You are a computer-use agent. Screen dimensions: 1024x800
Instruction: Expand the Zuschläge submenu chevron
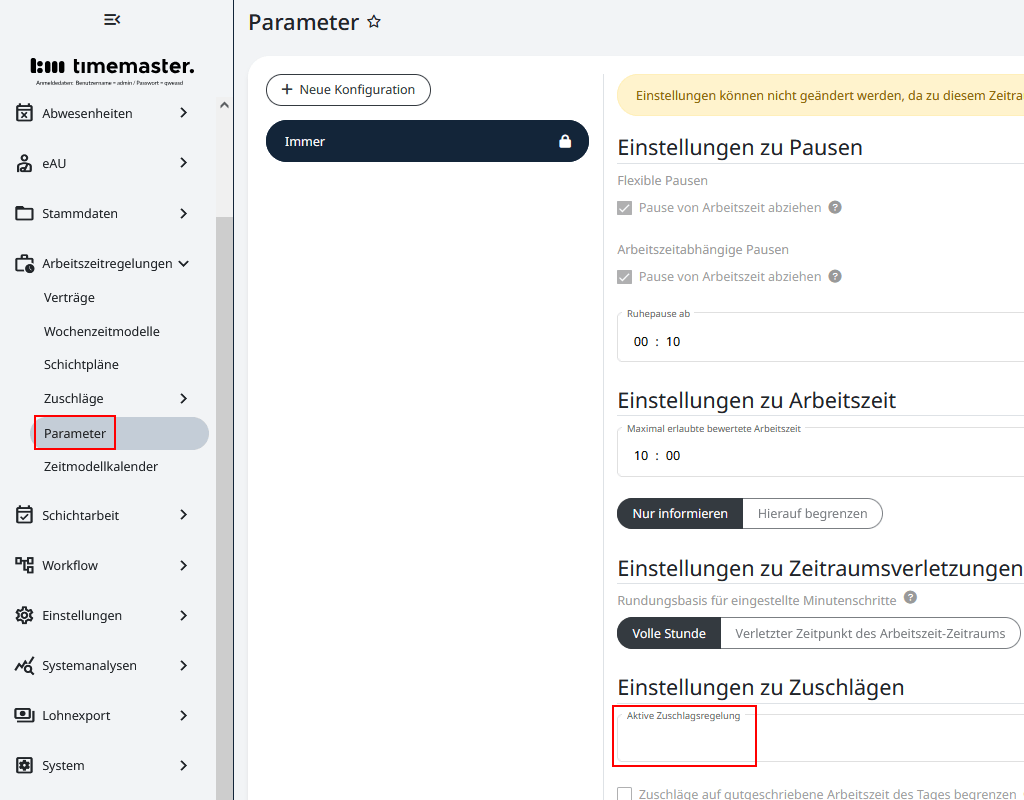(183, 399)
